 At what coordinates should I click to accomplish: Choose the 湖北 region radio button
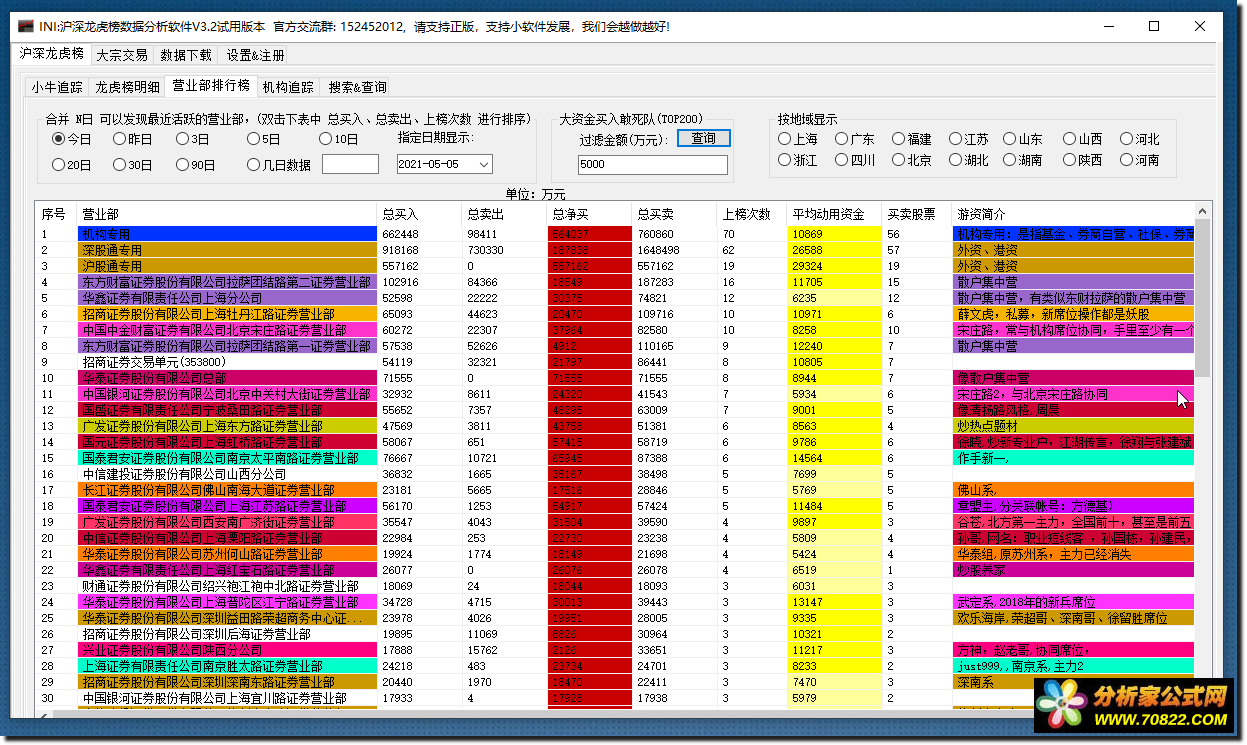tap(968, 159)
